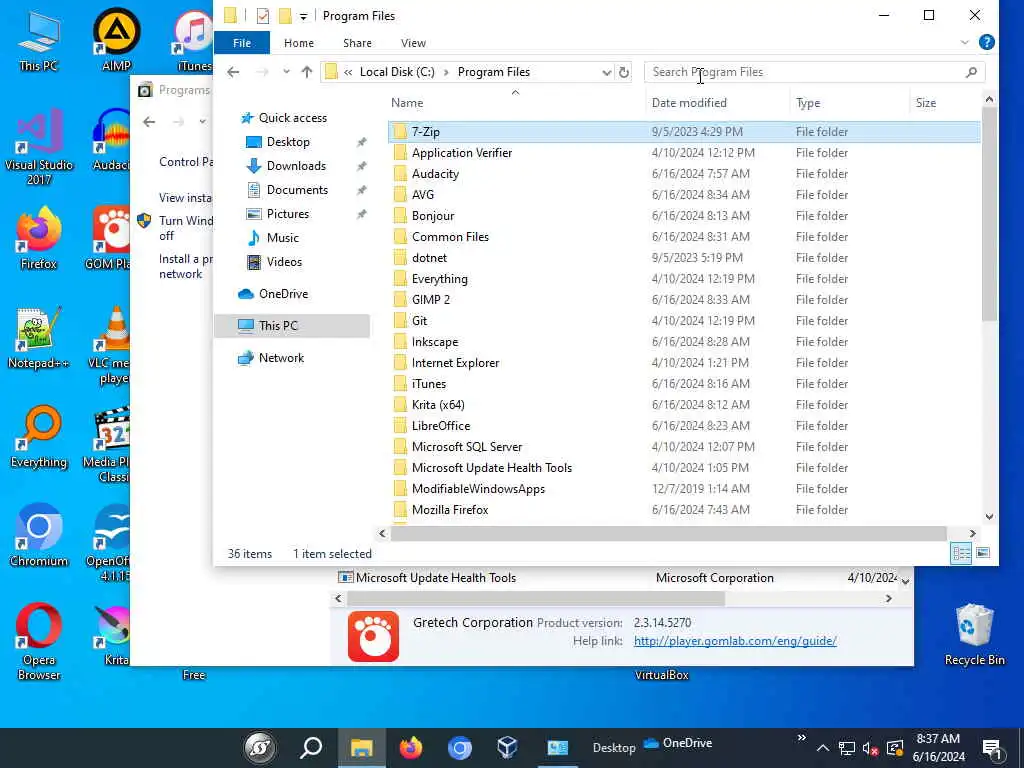Open Customize Quick Access Toolbar dropdown
Viewport: 1024px width, 768px height.
pos(303,16)
